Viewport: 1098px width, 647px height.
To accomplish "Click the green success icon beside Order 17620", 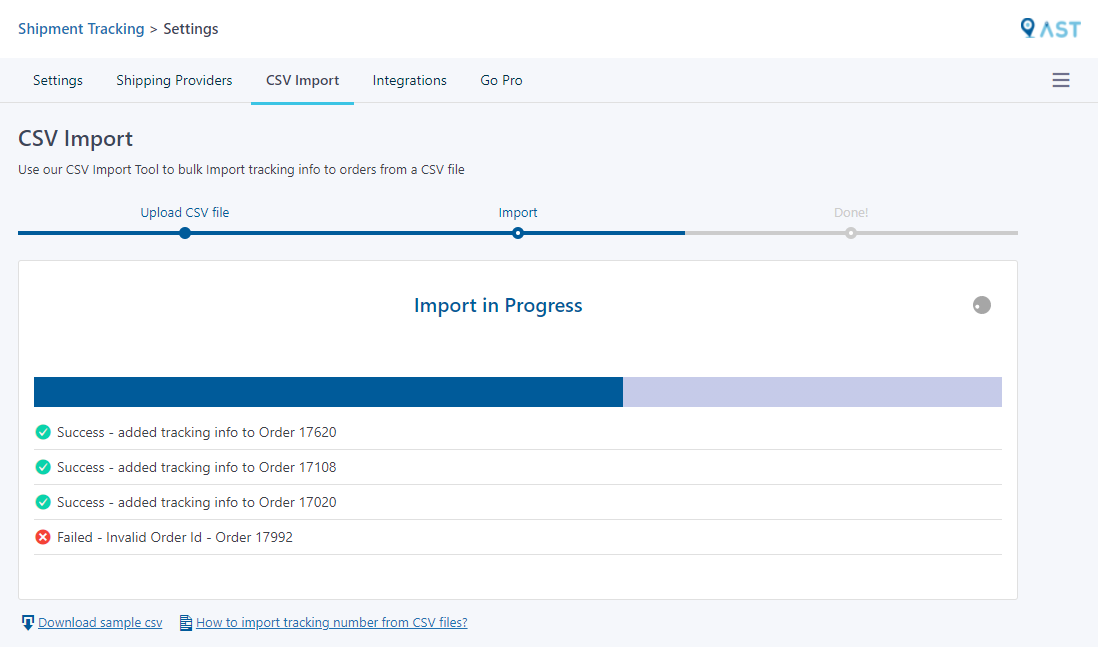I will pyautogui.click(x=42, y=432).
